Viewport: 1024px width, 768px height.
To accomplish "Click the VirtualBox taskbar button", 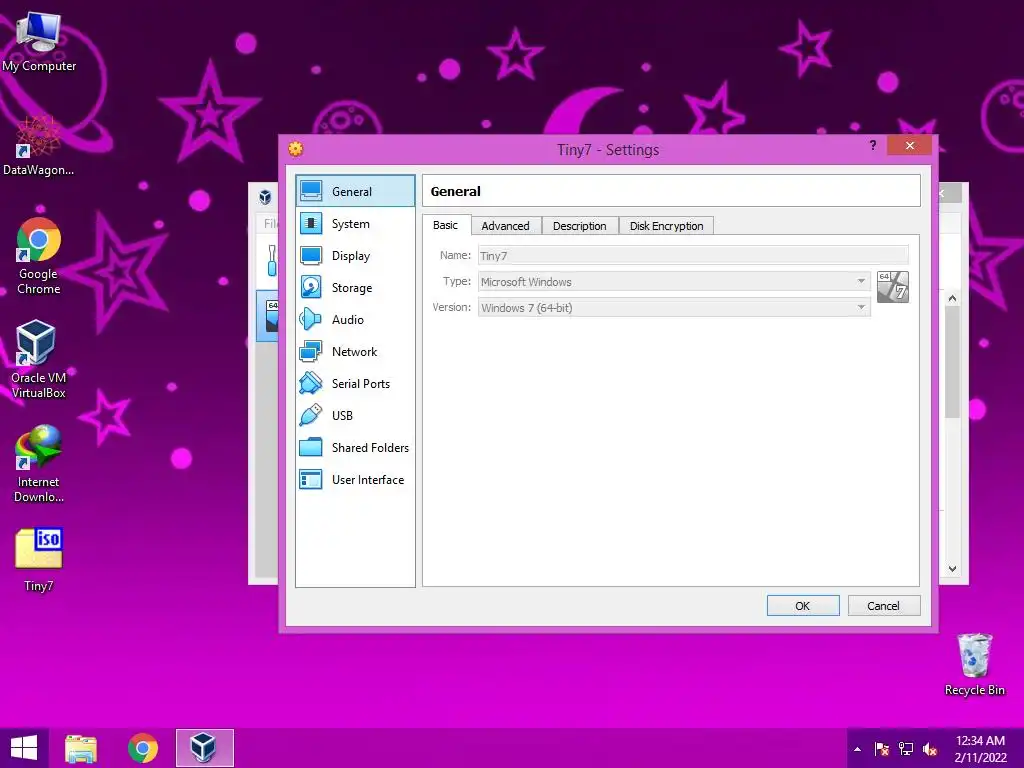I will 204,748.
